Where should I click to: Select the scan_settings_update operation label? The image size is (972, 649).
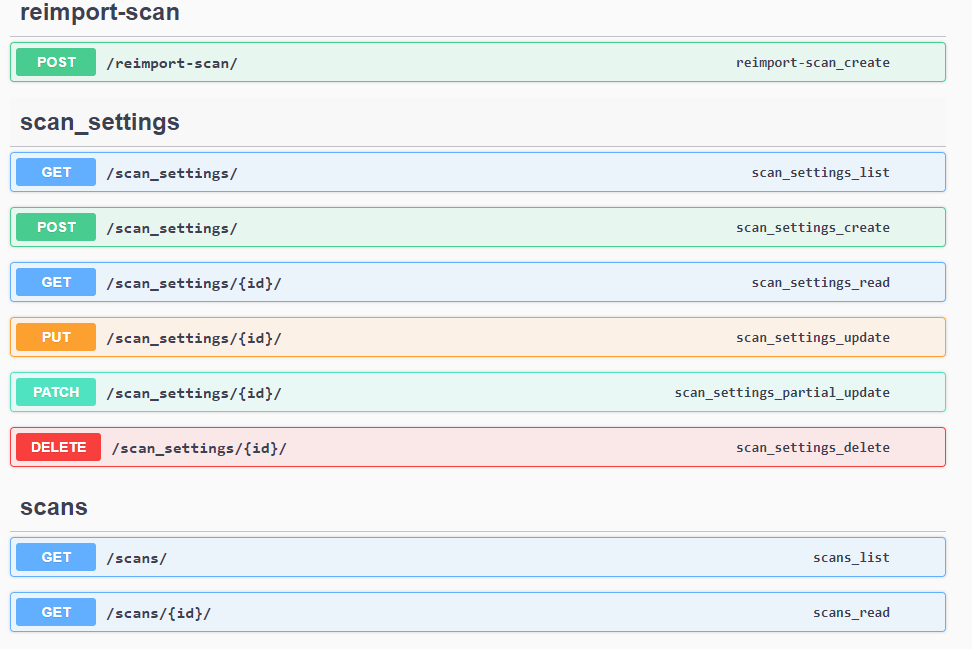coord(812,338)
